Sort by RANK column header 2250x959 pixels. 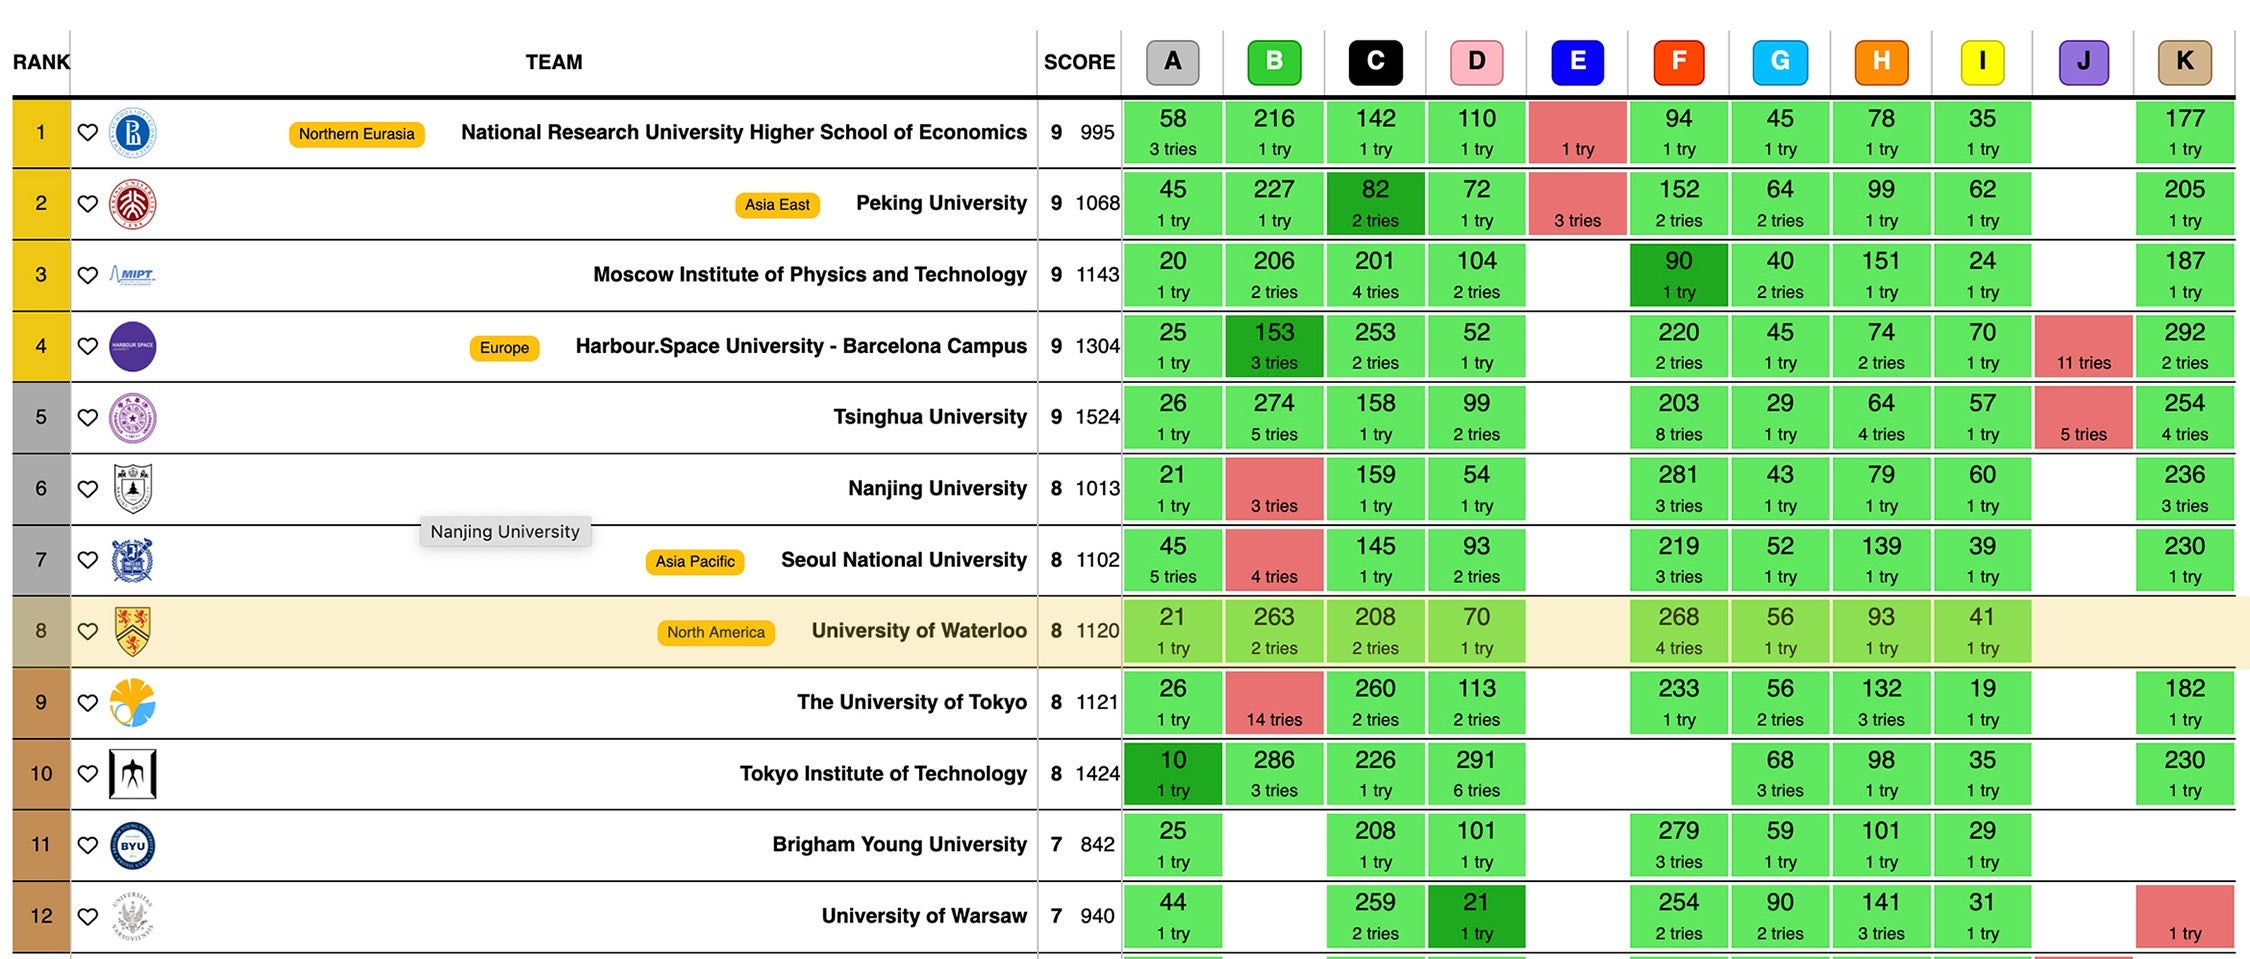point(41,62)
